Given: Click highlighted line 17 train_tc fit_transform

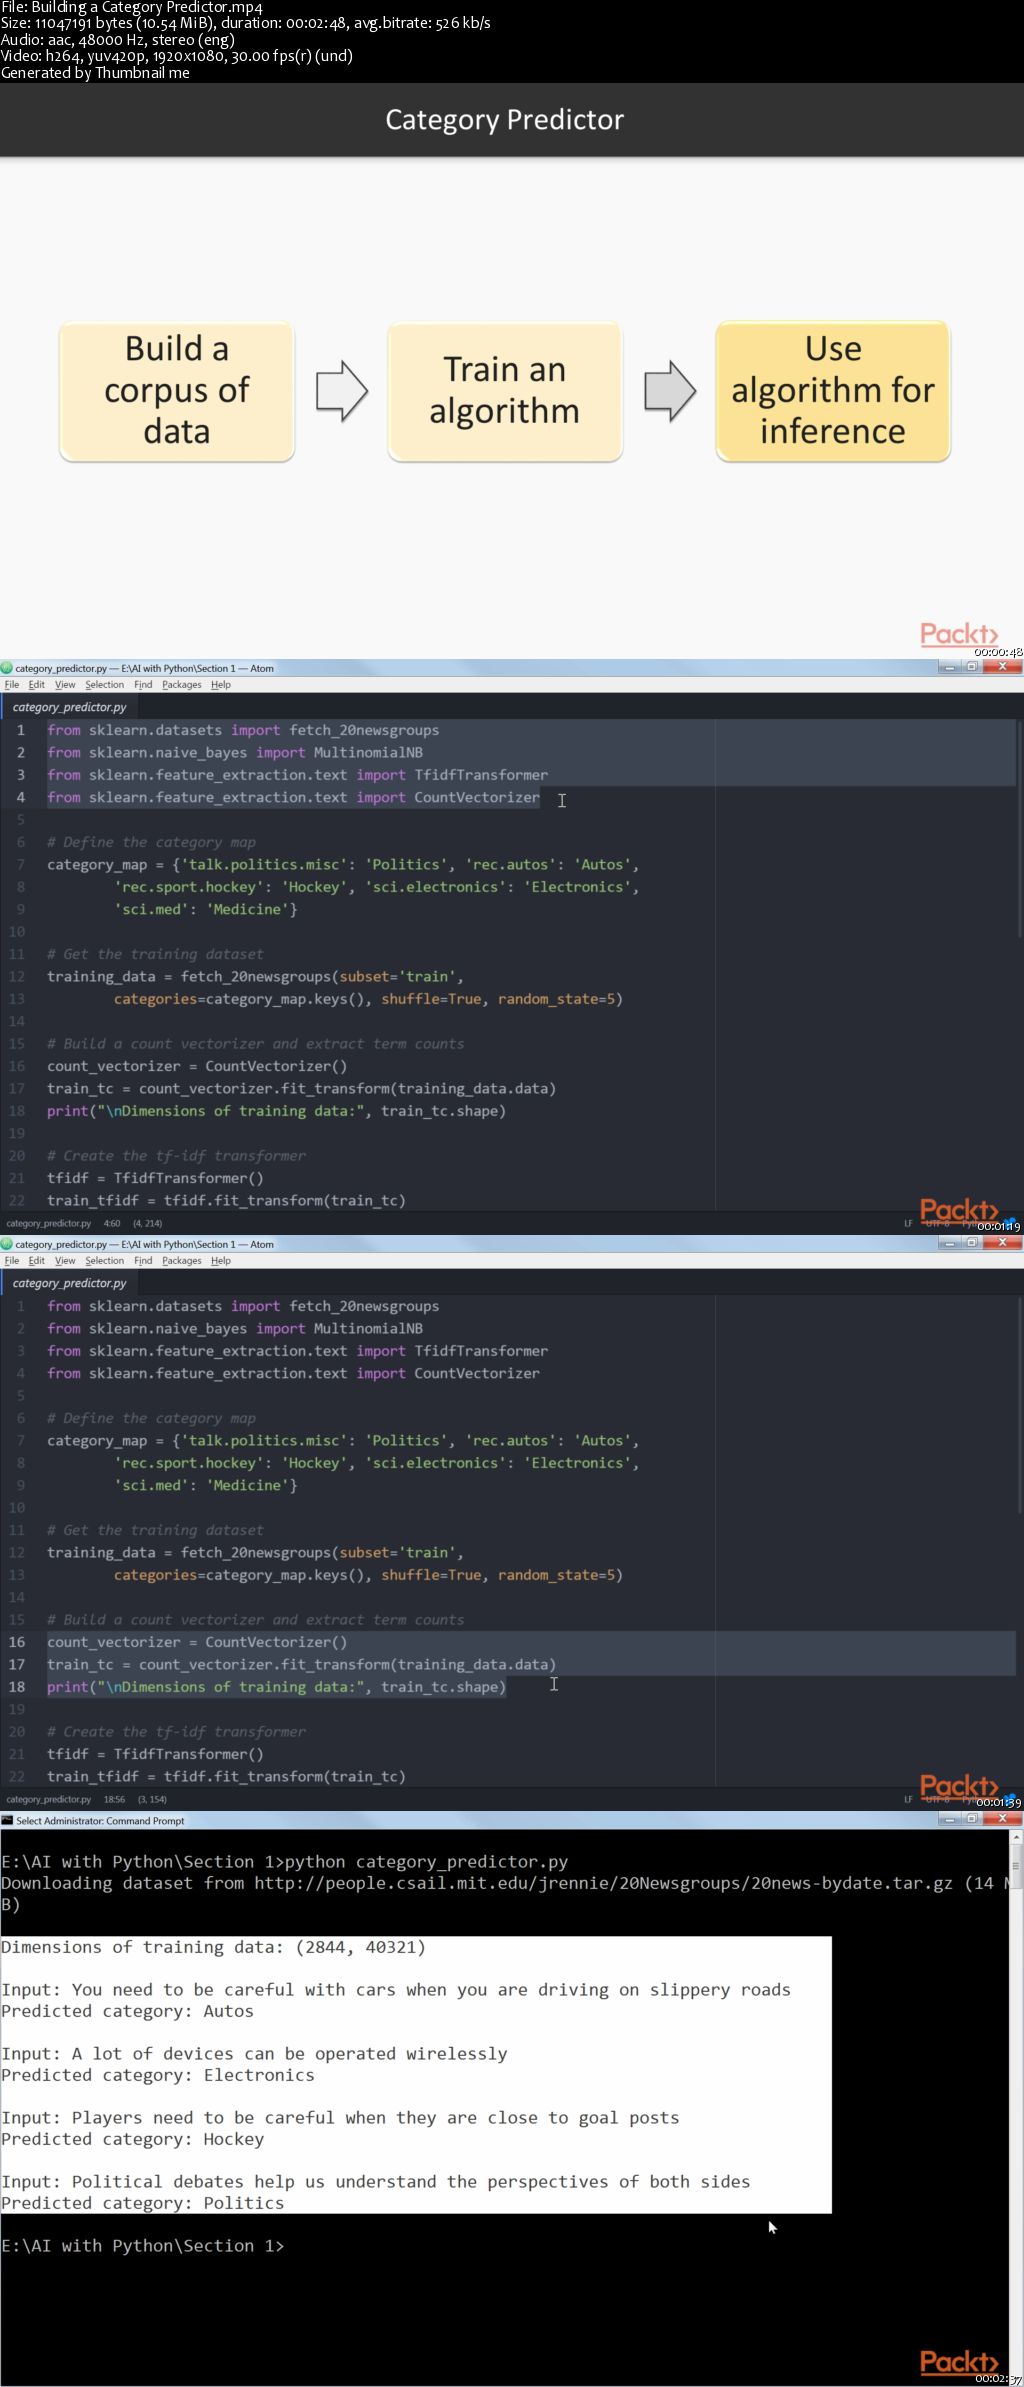Looking at the screenshot, I should point(301,1664).
